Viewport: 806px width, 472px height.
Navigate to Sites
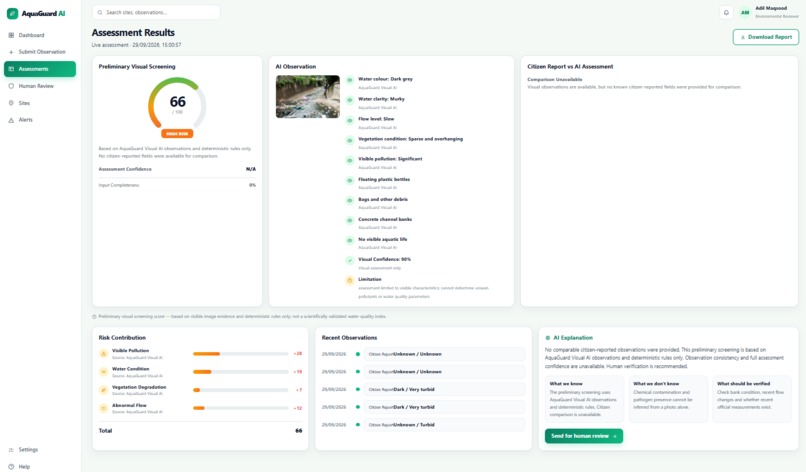coord(40,103)
